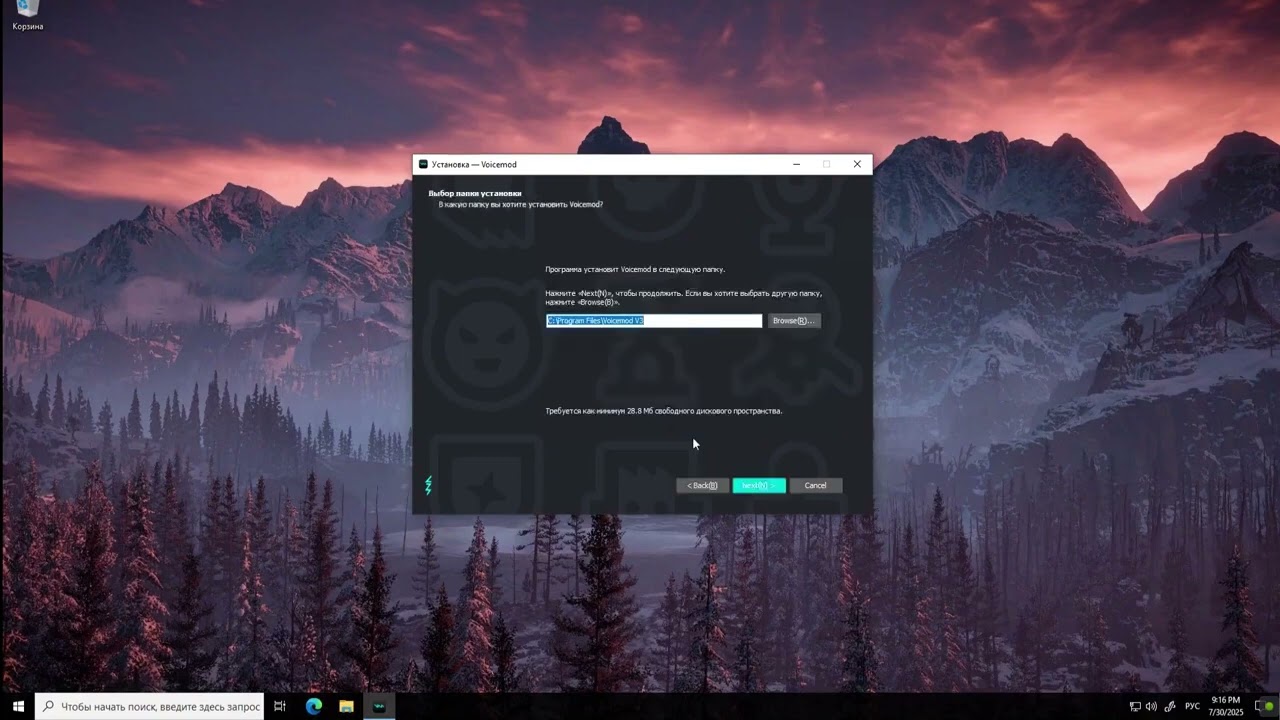This screenshot has height=720, width=1280.
Task: Click the pen/ink tray icon
Action: click(x=1170, y=707)
